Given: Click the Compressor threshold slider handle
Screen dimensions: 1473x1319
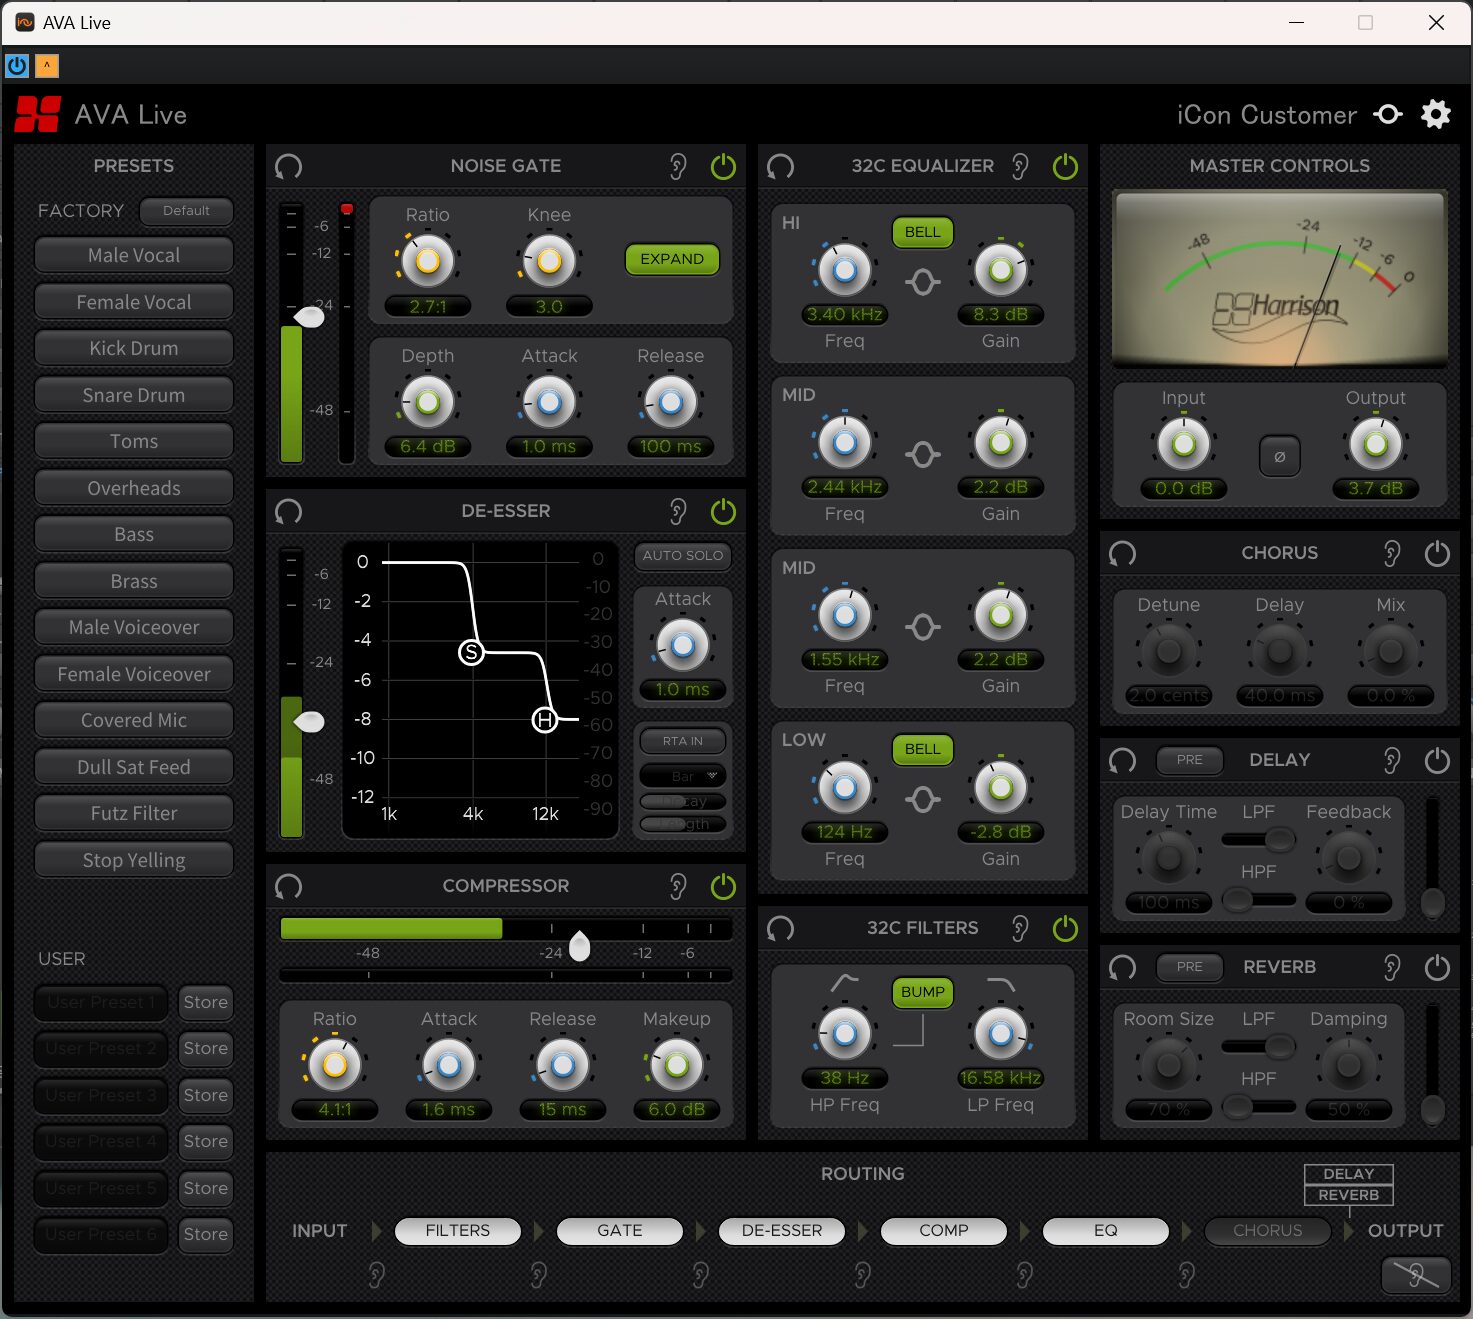Looking at the screenshot, I should point(579,945).
